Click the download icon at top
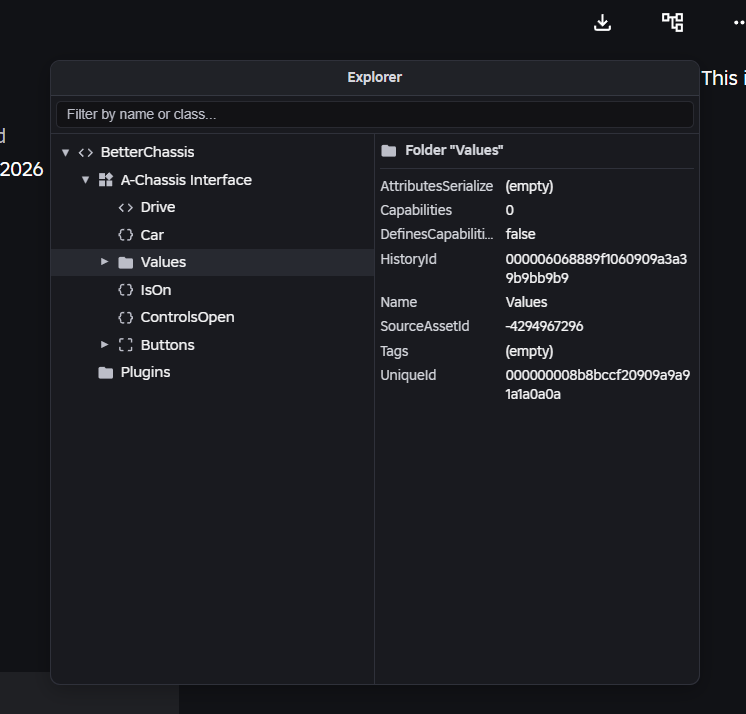The height and width of the screenshot is (714, 746). 602,22
